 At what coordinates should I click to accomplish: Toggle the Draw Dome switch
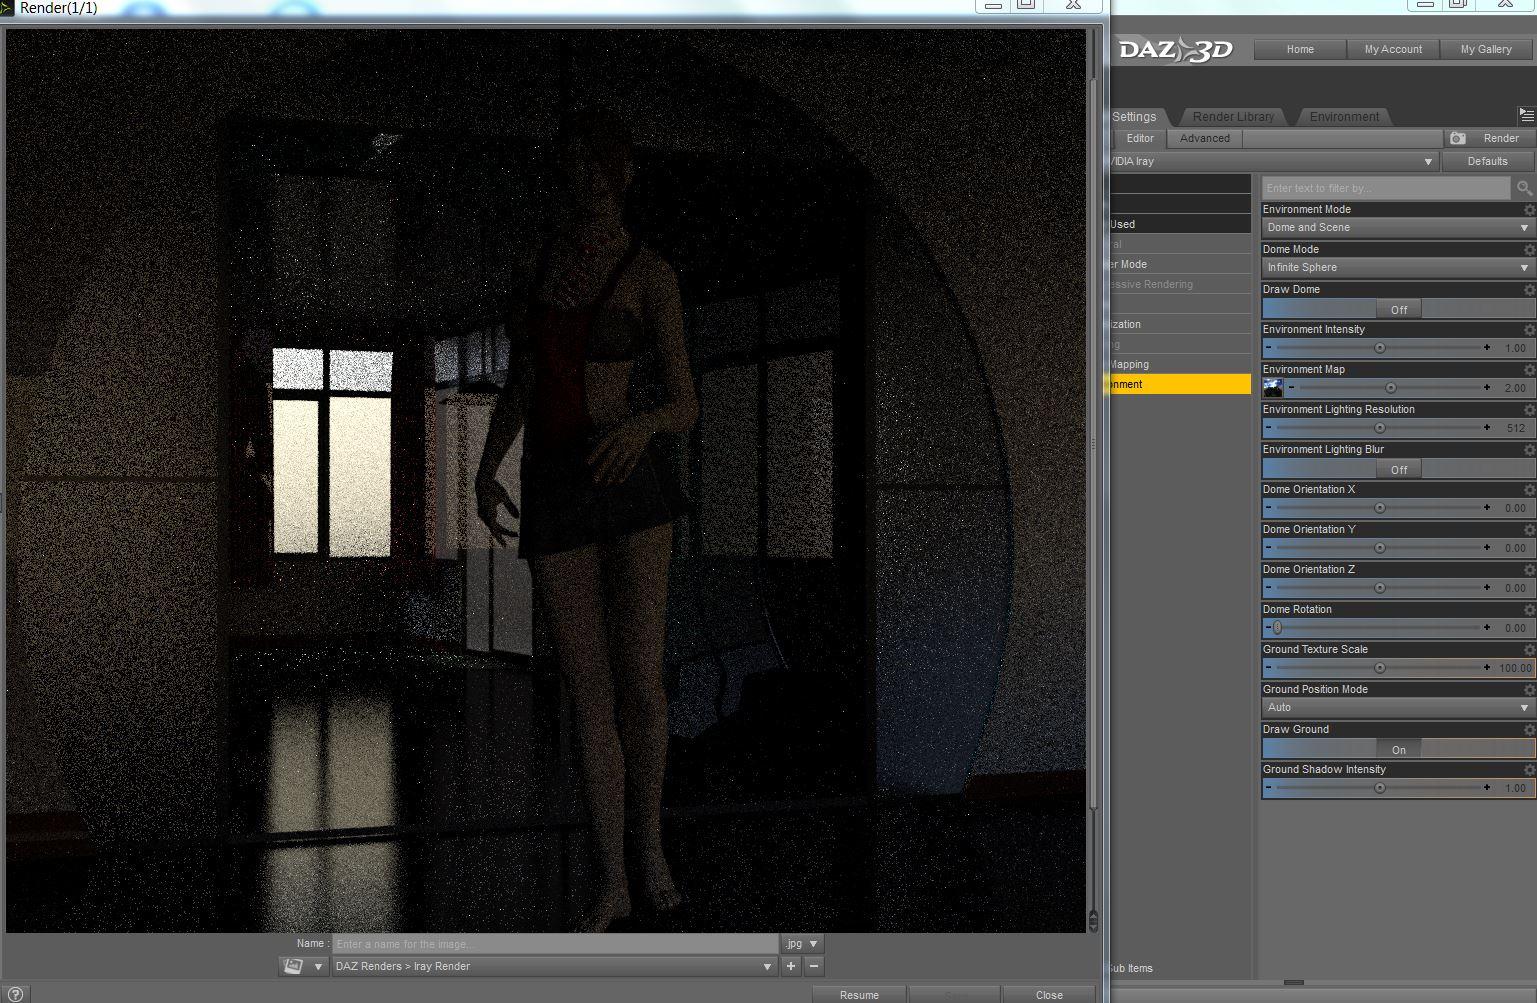tap(1397, 309)
